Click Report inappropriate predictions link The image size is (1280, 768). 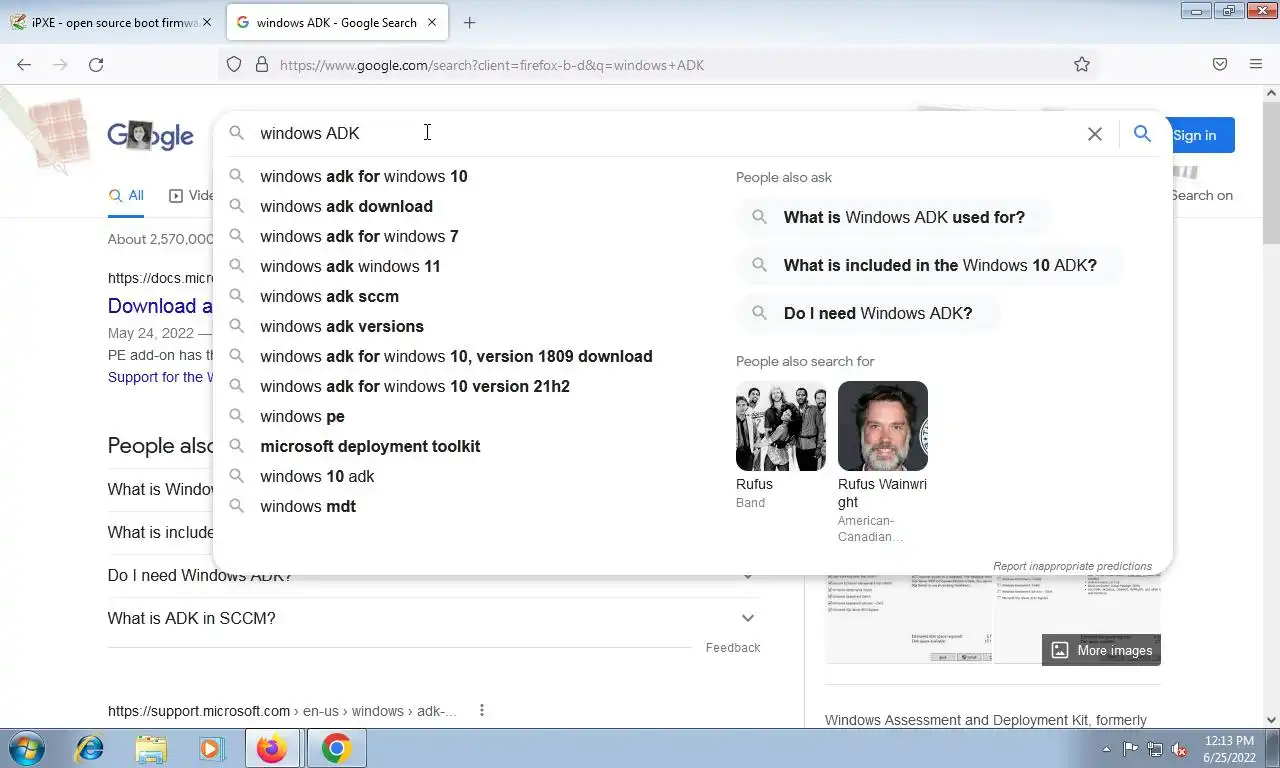click(x=1072, y=566)
